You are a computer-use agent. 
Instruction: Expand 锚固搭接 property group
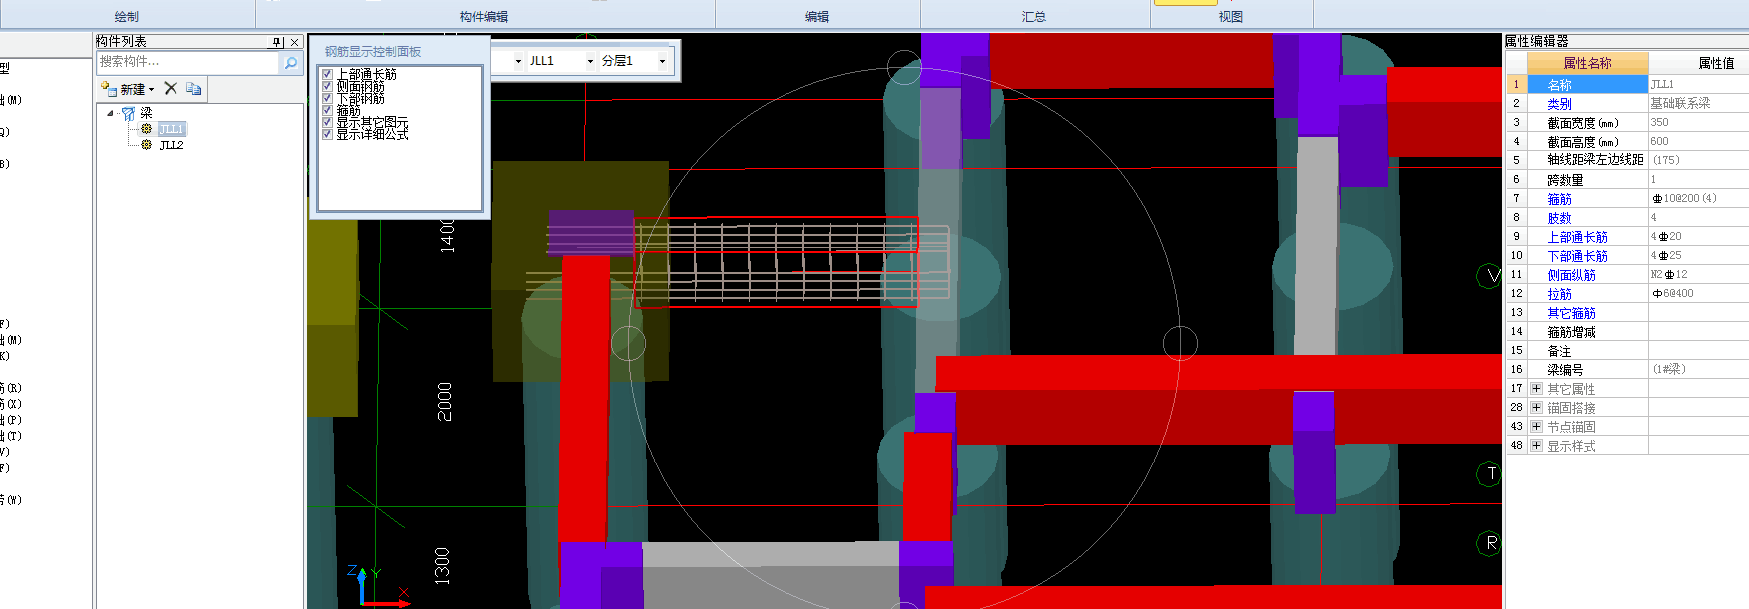tap(1536, 407)
